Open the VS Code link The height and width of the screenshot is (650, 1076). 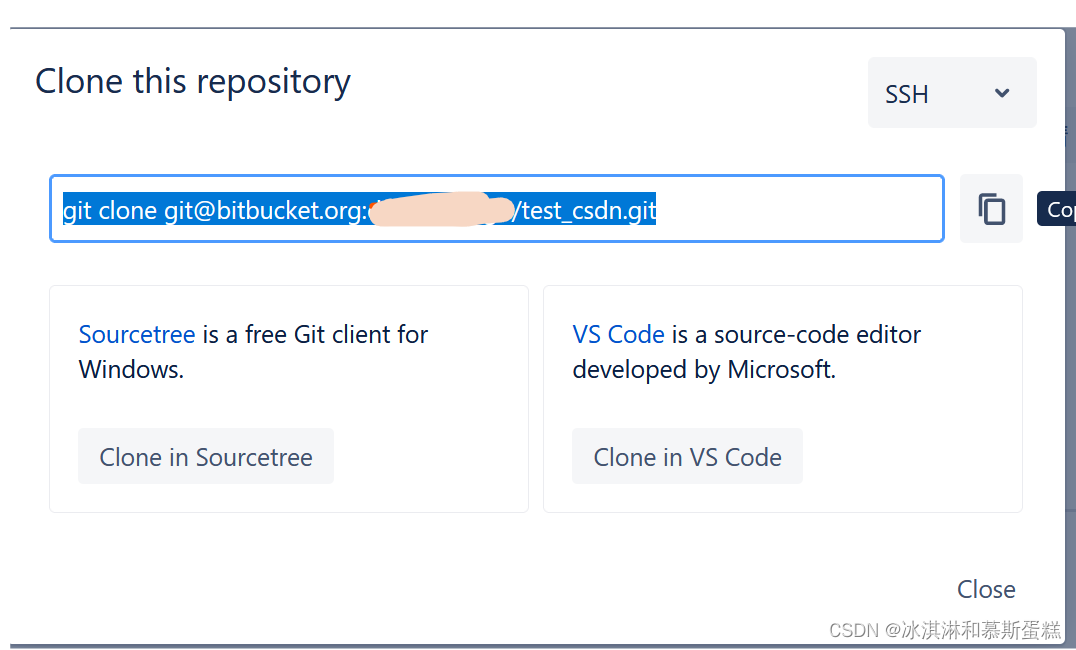click(618, 334)
